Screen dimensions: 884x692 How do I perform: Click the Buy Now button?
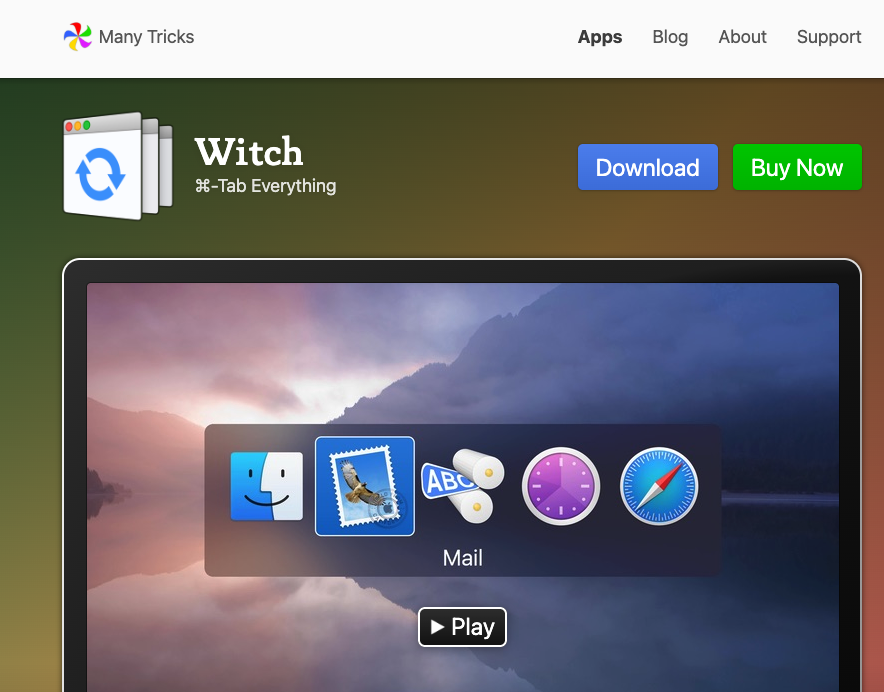(797, 167)
